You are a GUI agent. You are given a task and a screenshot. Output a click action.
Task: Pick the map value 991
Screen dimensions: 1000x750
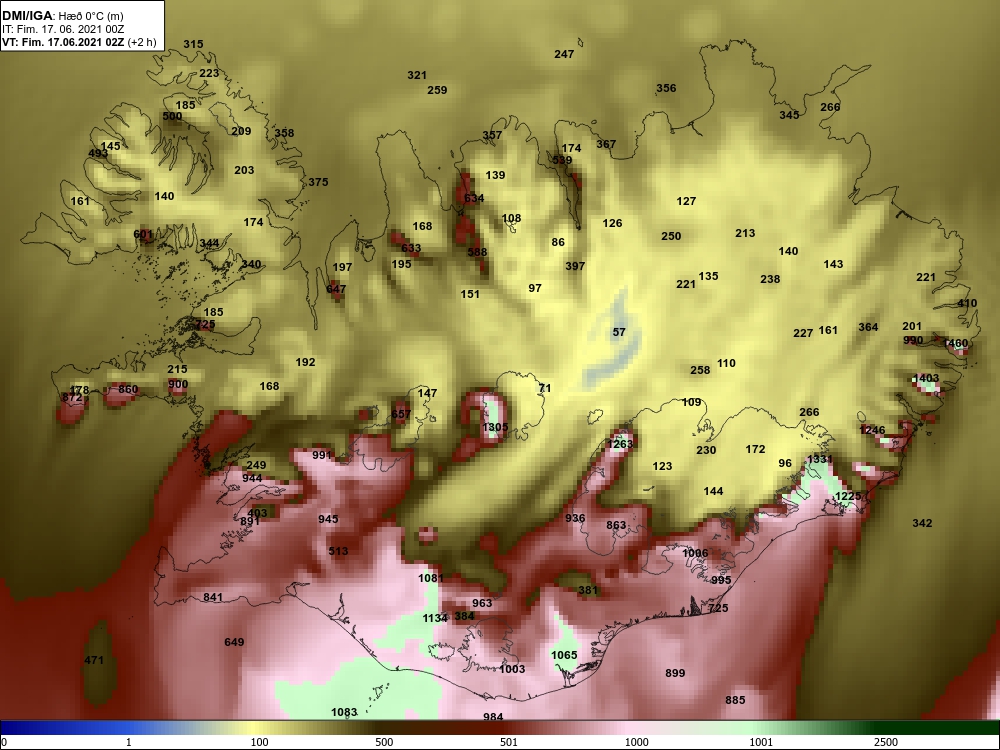(322, 455)
